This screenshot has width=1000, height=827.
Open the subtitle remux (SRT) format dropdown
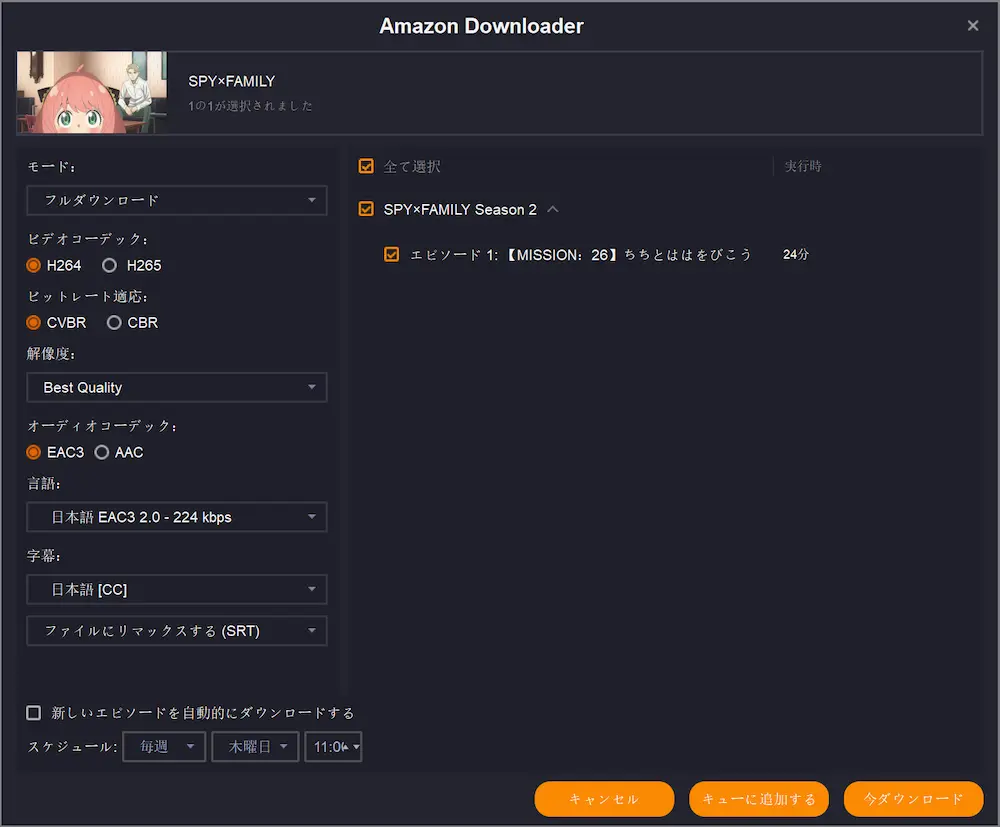[x=177, y=631]
